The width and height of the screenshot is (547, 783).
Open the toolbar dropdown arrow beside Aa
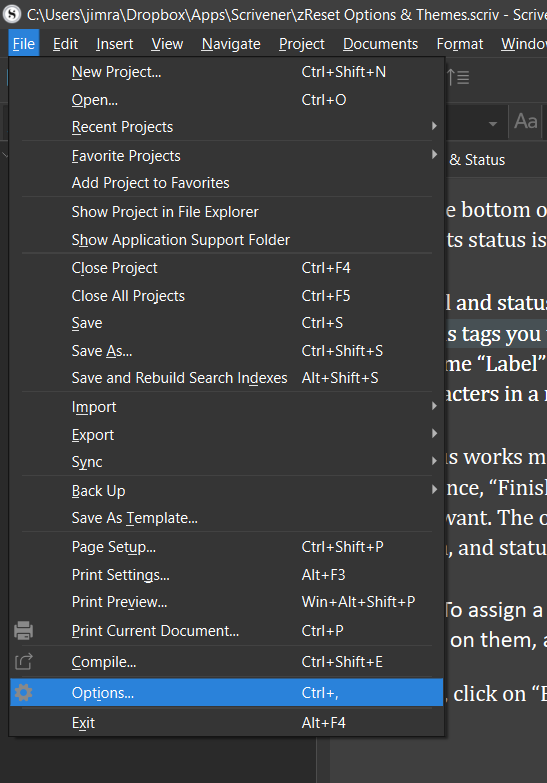click(493, 123)
